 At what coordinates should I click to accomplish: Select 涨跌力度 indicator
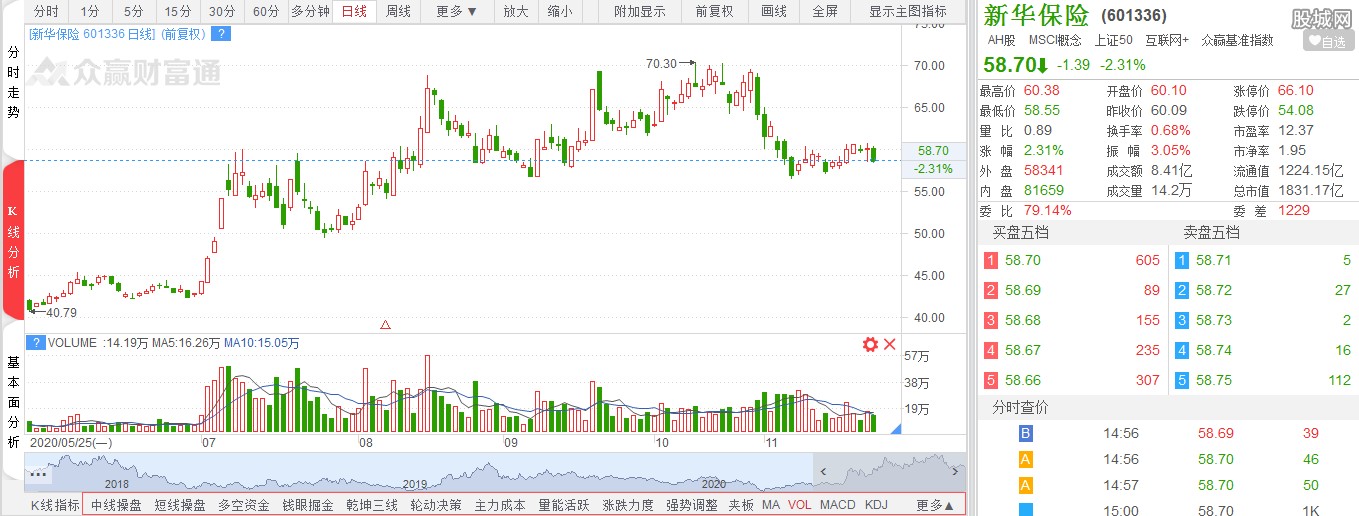pyautogui.click(x=628, y=505)
